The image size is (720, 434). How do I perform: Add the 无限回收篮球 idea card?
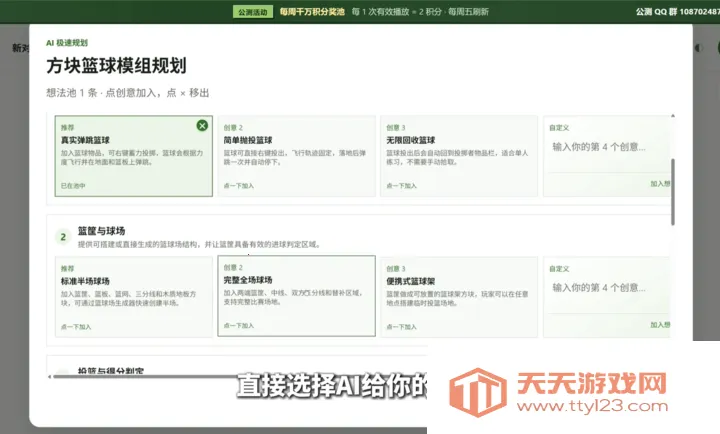459,156
